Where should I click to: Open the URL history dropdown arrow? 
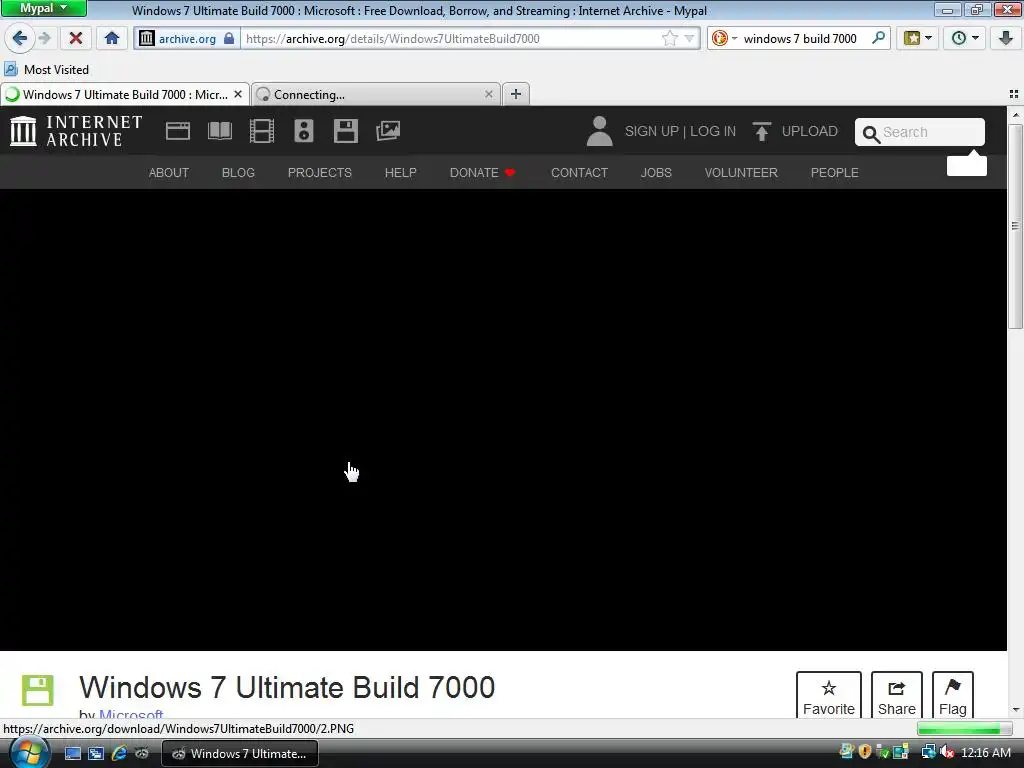[689, 39]
